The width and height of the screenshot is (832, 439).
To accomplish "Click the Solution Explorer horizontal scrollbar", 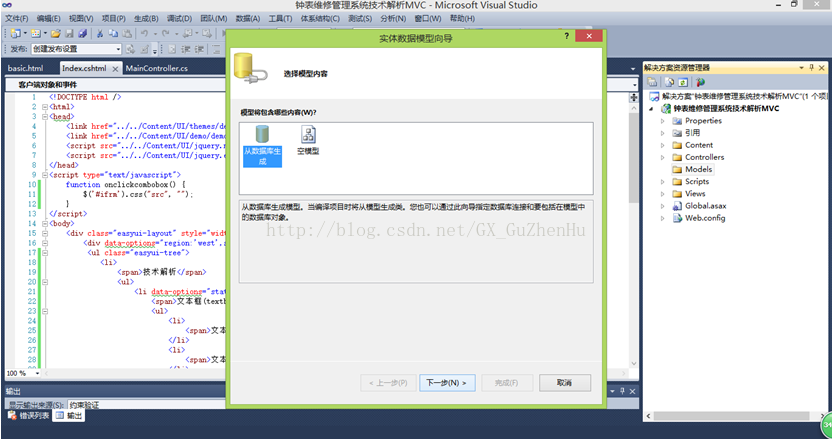I will [x=734, y=416].
